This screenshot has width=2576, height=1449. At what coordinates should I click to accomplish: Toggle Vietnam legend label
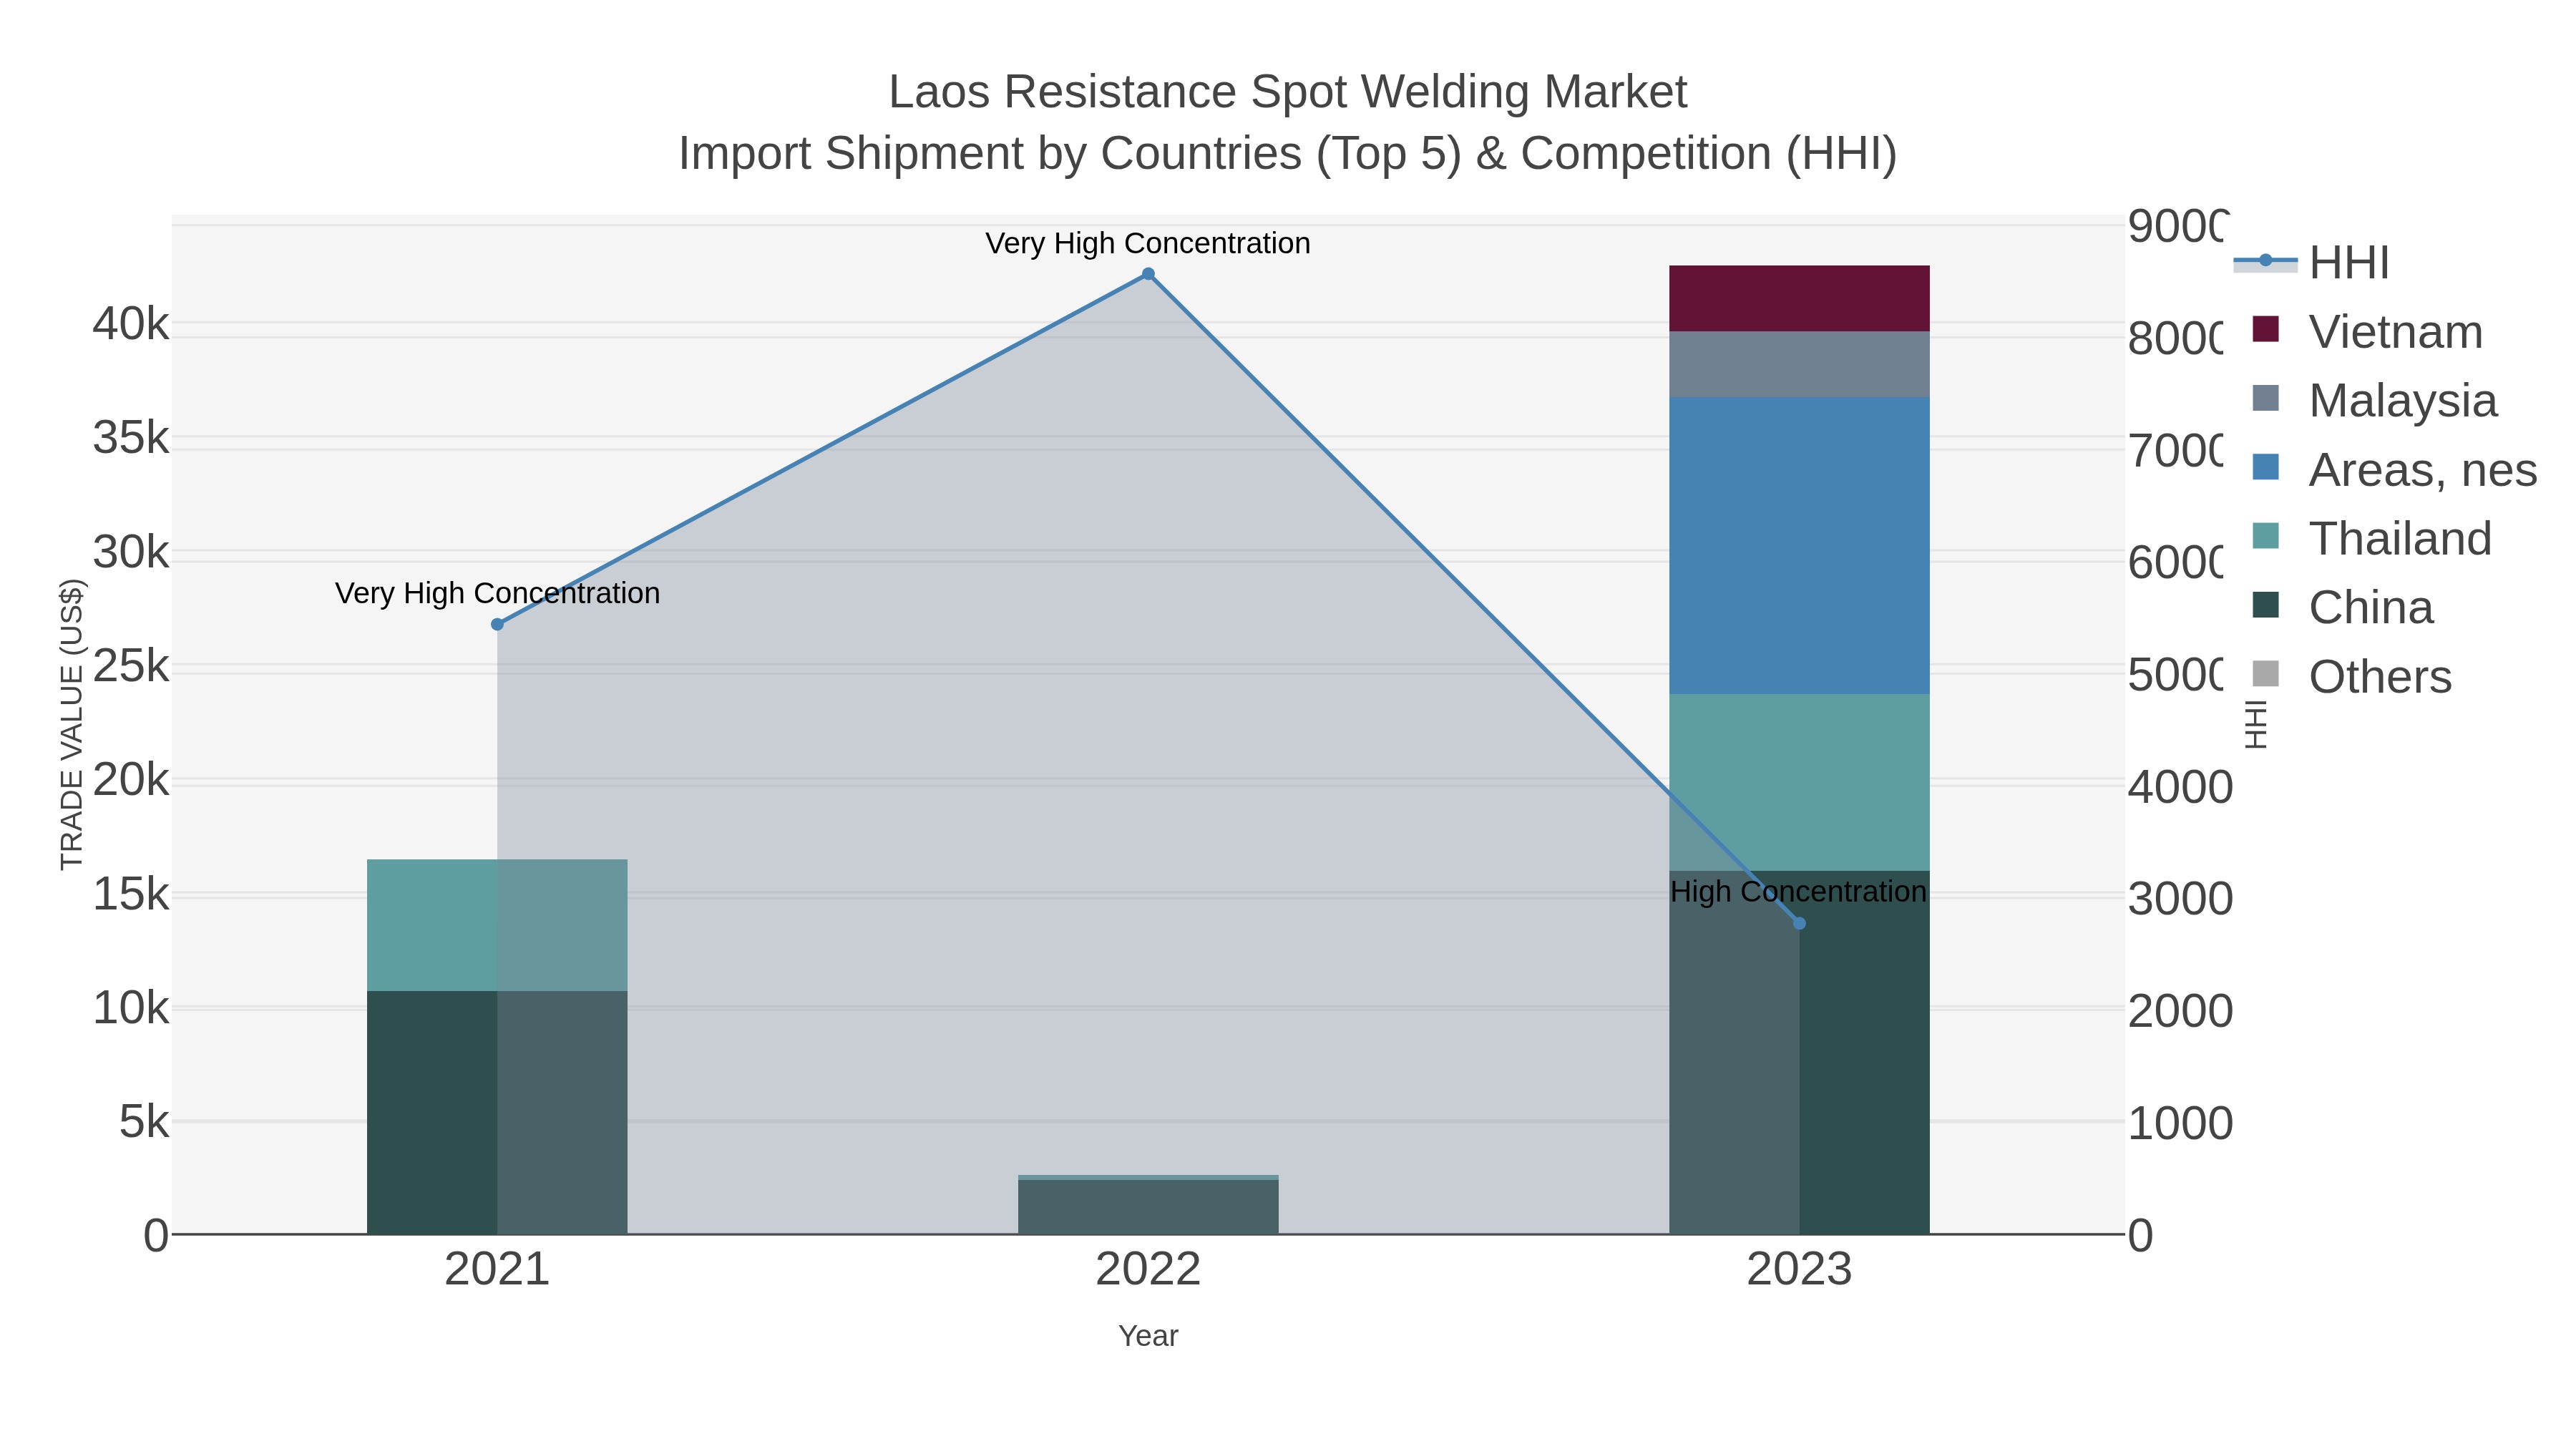pyautogui.click(x=2395, y=332)
